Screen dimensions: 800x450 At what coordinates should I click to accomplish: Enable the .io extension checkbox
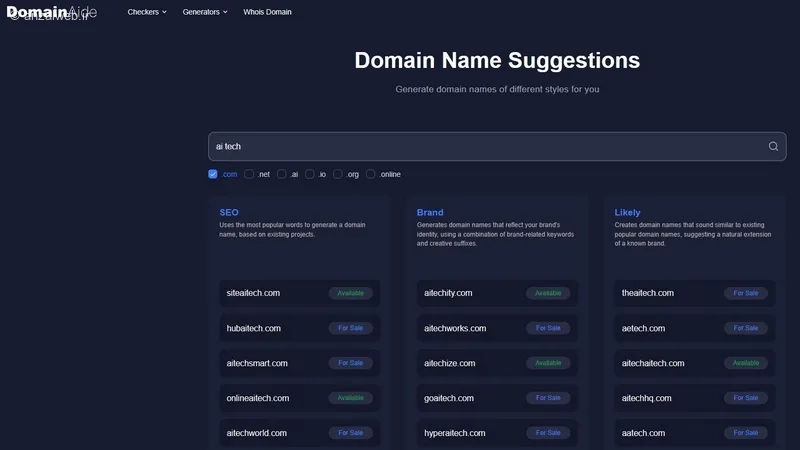pyautogui.click(x=310, y=174)
